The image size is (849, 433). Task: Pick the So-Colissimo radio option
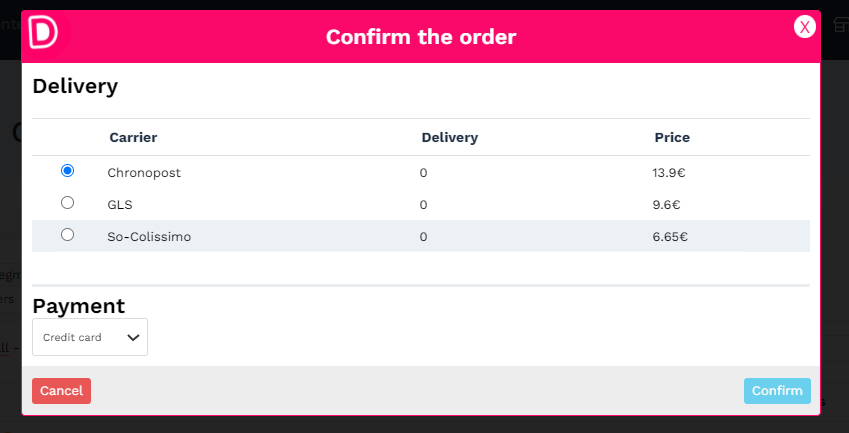click(x=67, y=234)
